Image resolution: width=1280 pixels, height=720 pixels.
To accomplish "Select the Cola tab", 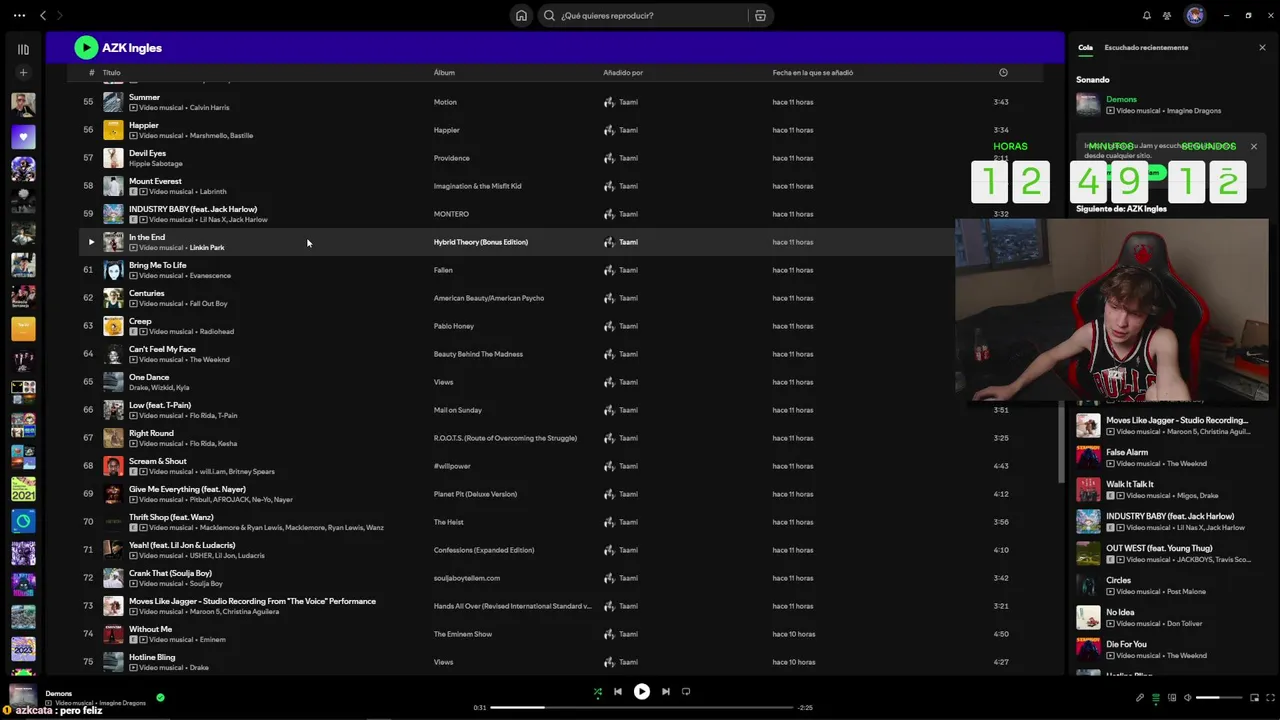I will [x=1085, y=47].
